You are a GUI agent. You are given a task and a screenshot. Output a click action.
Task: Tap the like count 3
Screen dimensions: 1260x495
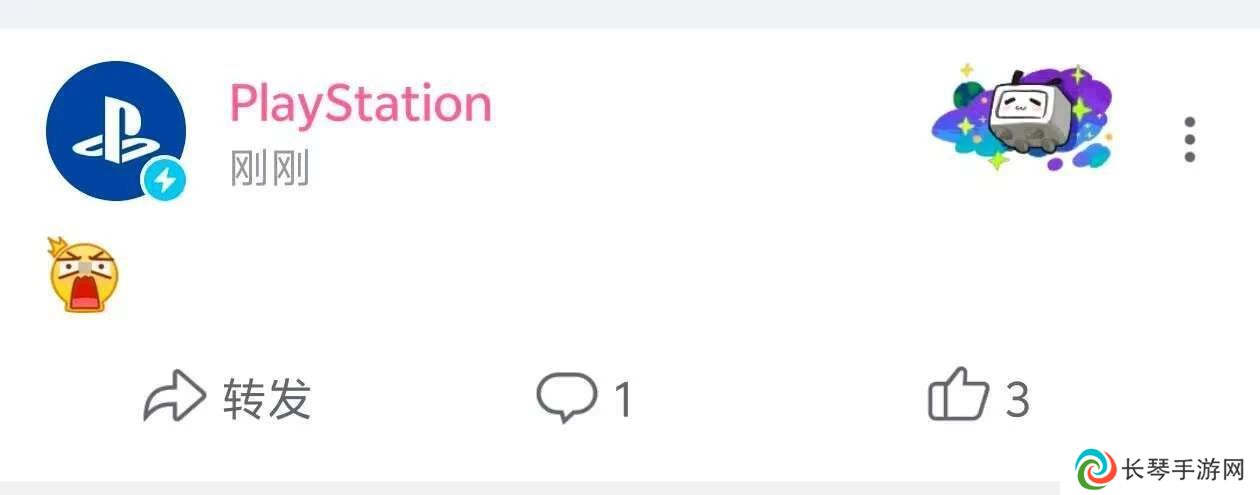point(1017,400)
